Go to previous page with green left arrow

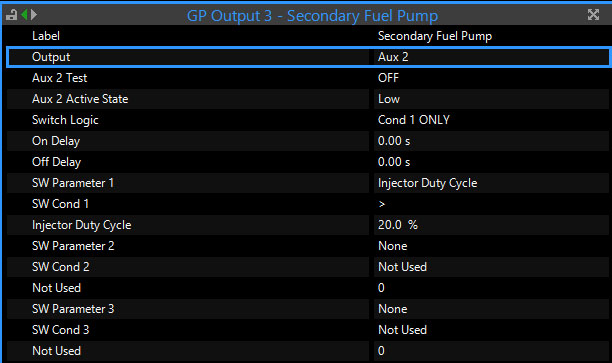pos(24,15)
